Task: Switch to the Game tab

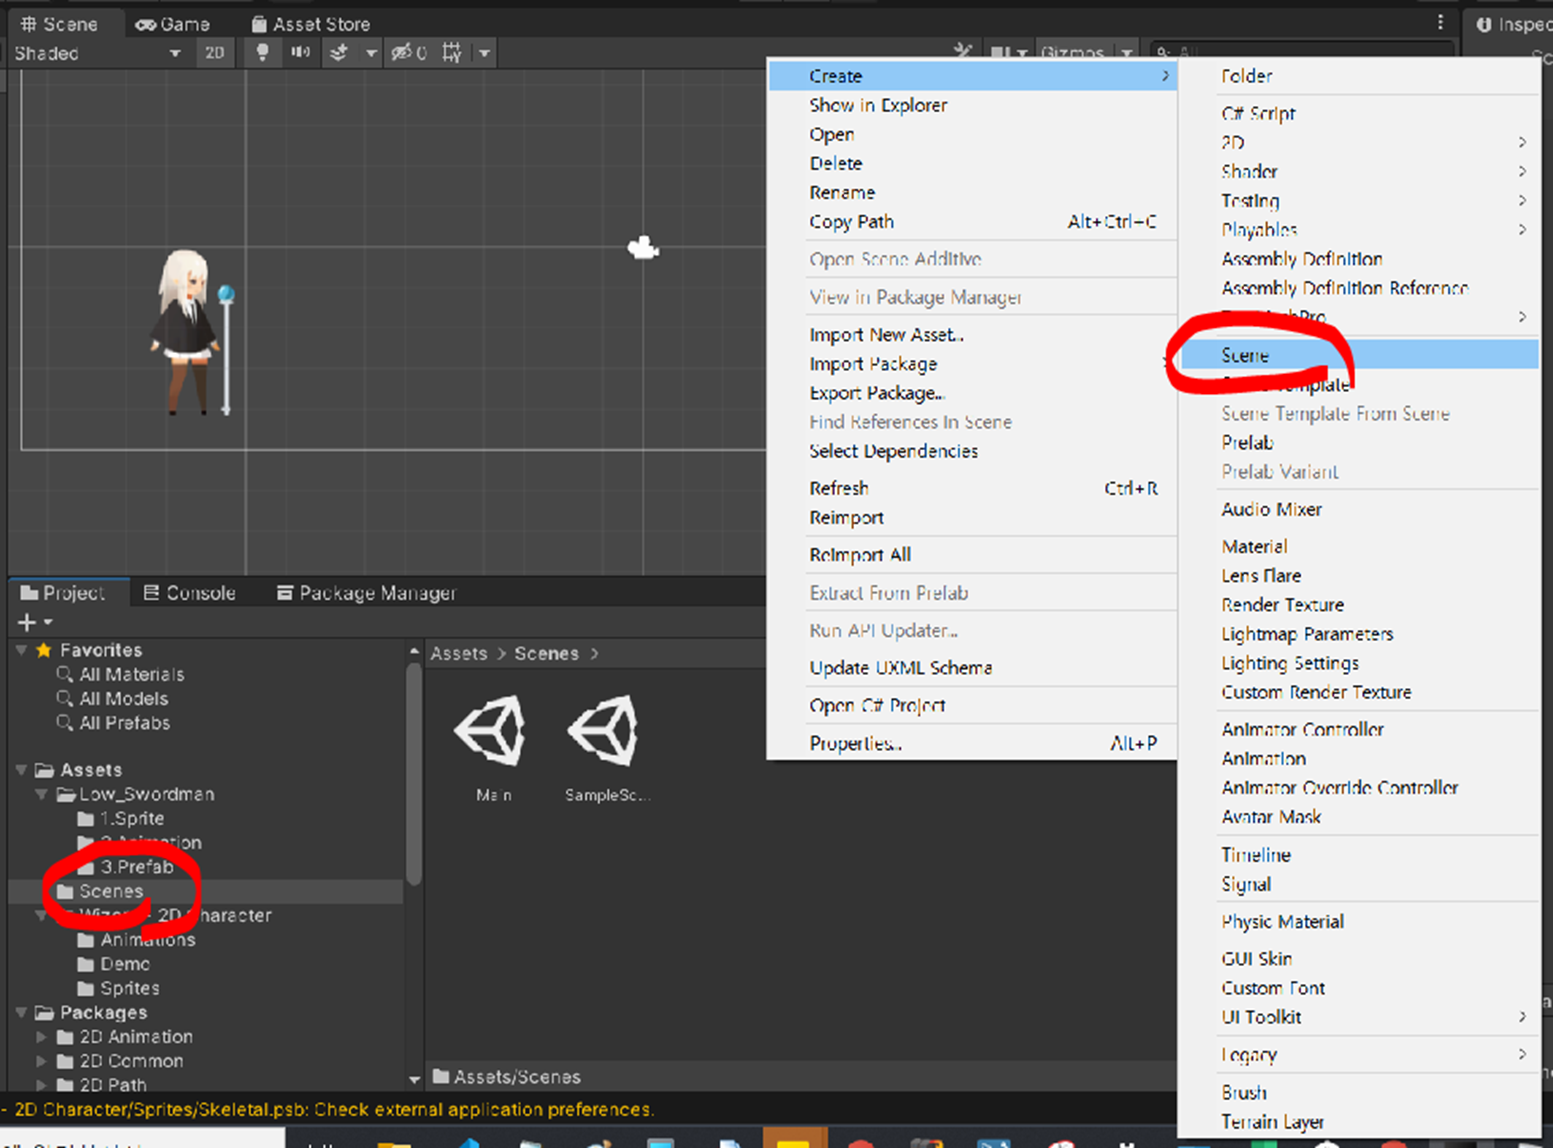Action: (x=173, y=24)
